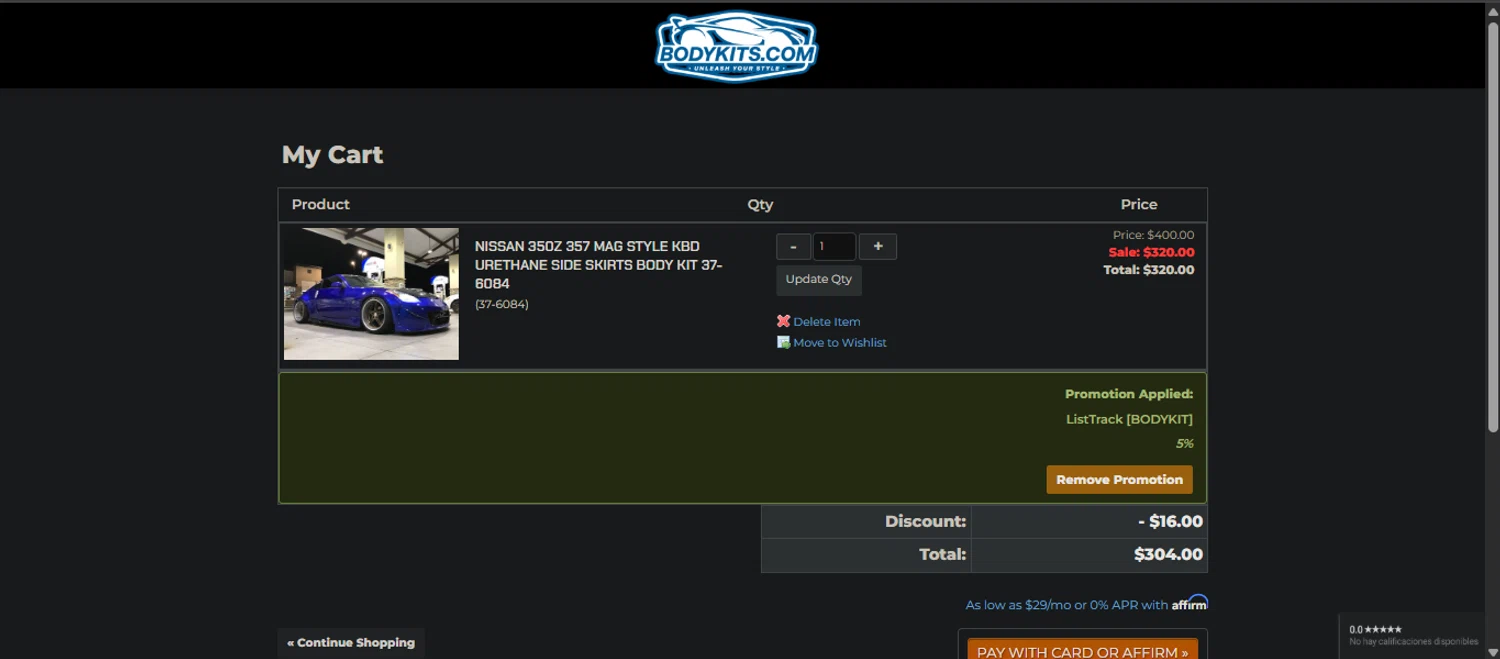The width and height of the screenshot is (1500, 659).
Task: Click the Delete Item link
Action: [826, 322]
